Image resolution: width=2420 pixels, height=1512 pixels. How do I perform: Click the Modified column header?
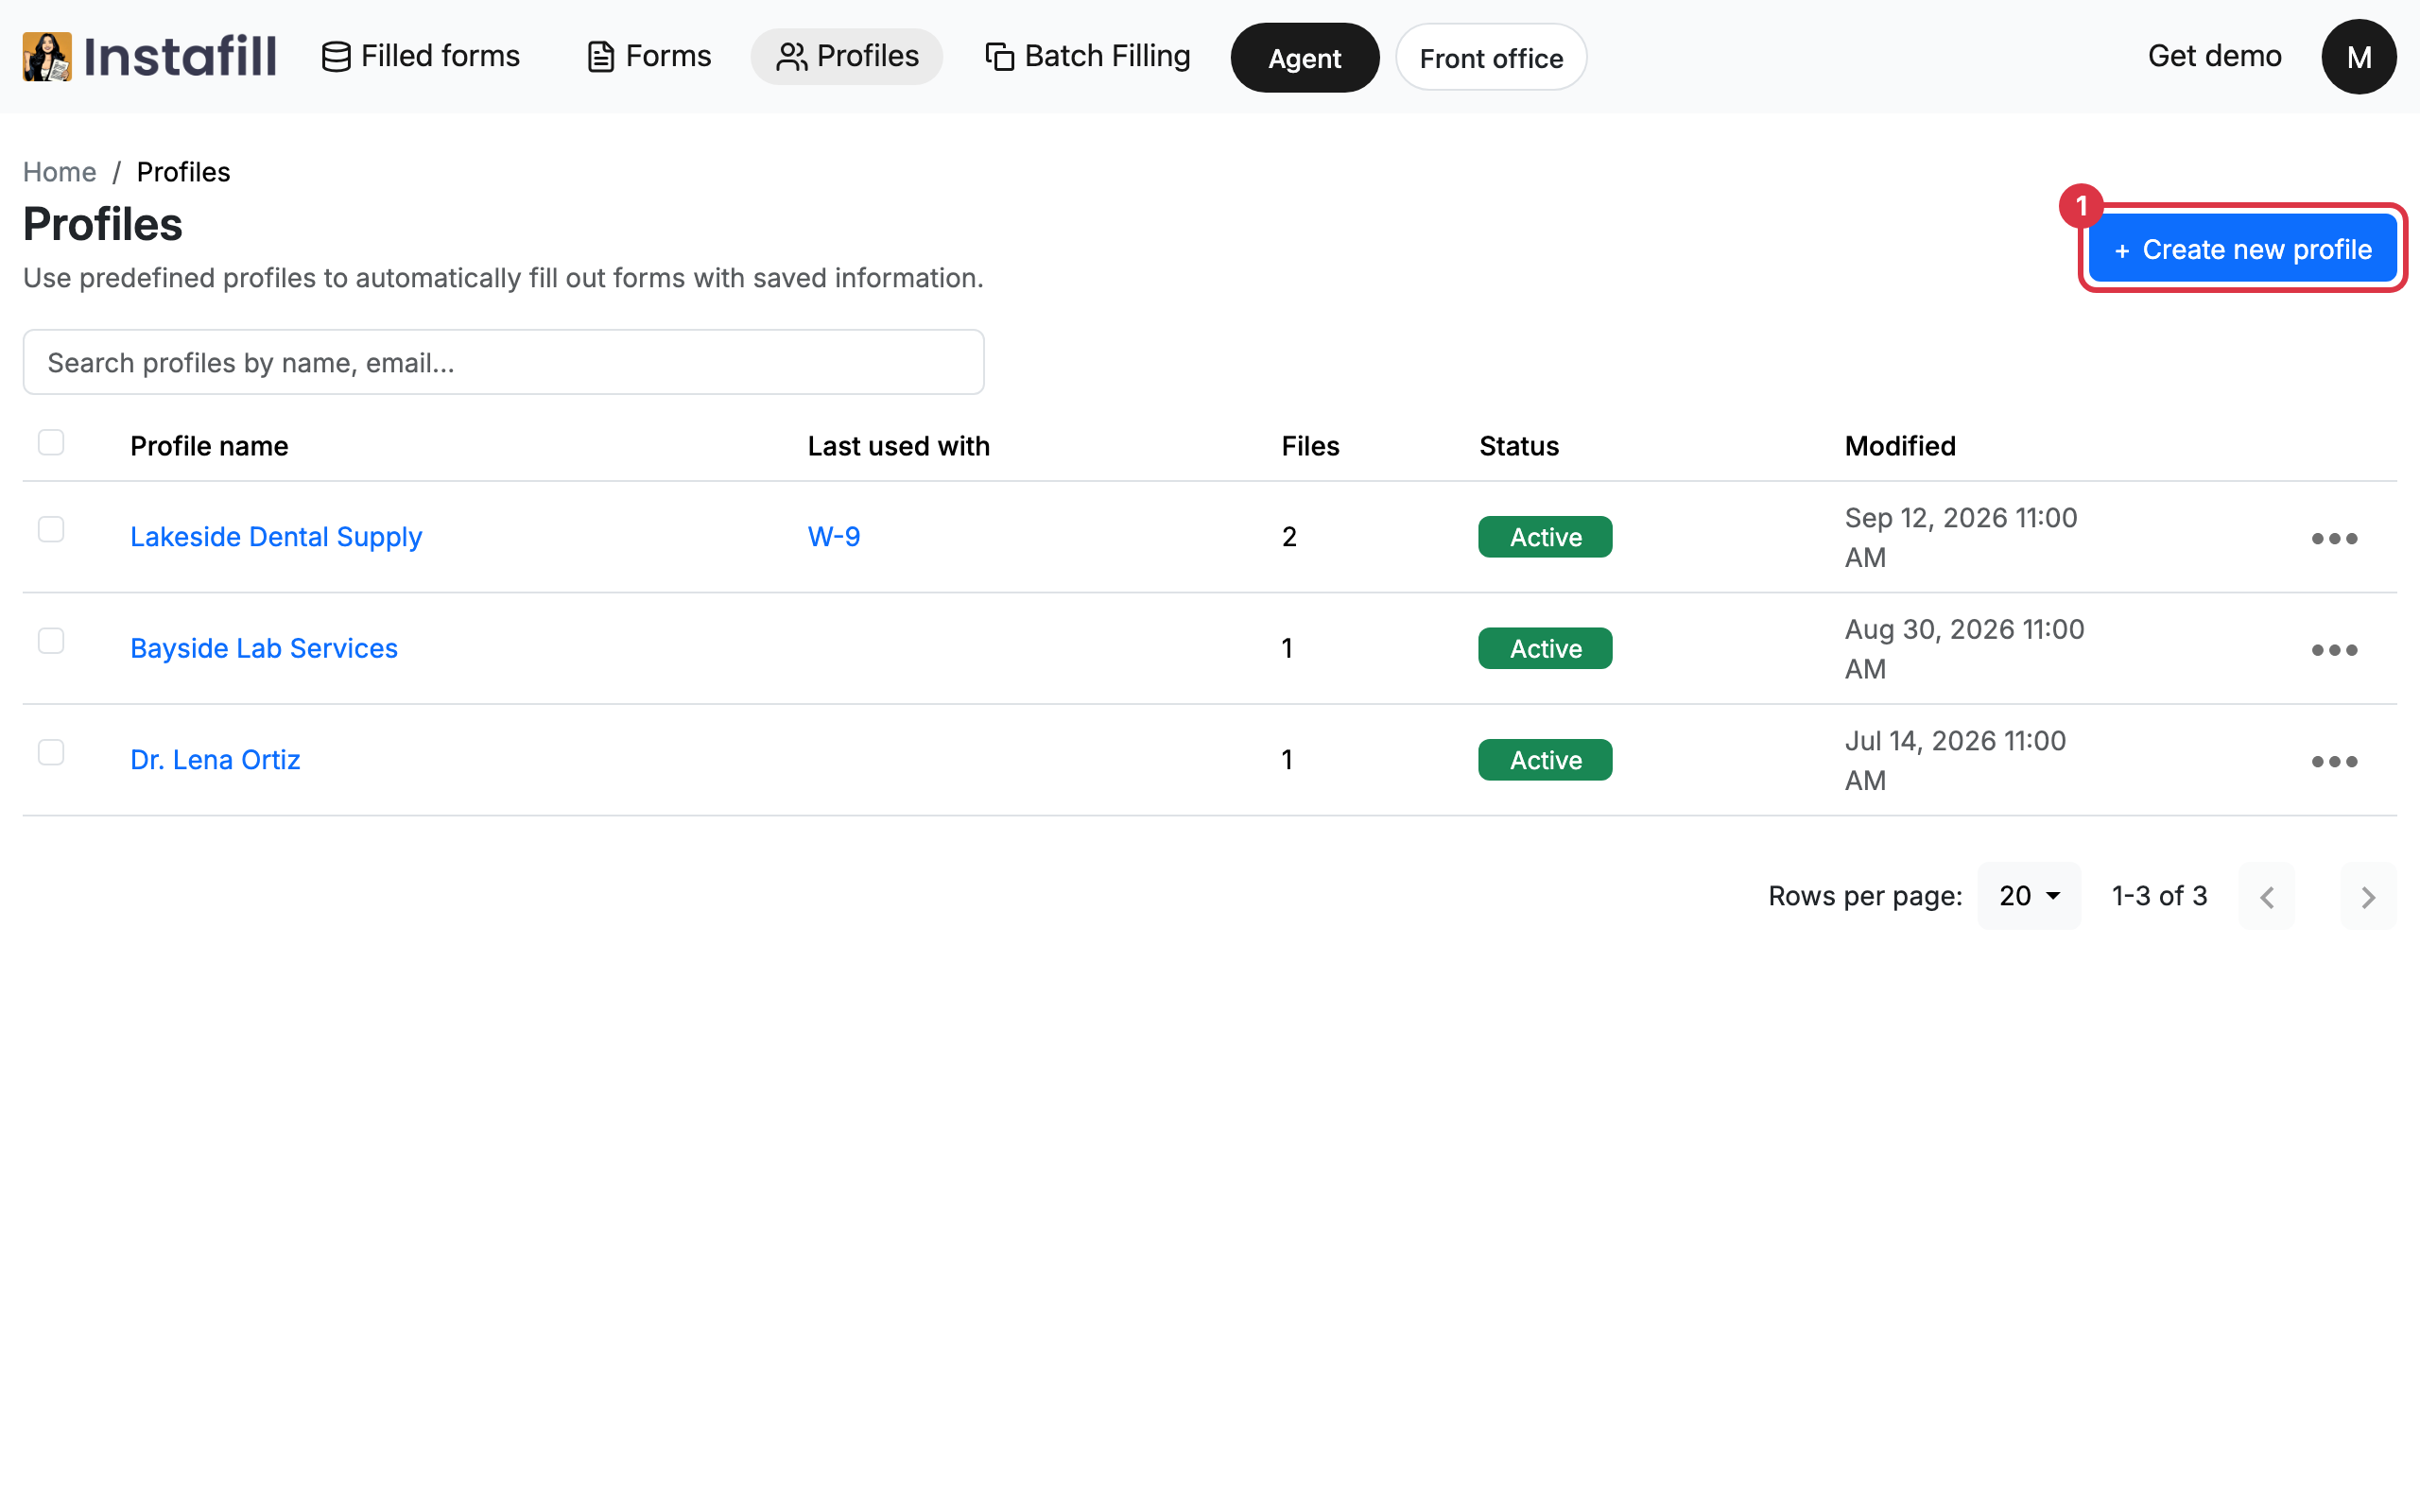(x=1900, y=446)
